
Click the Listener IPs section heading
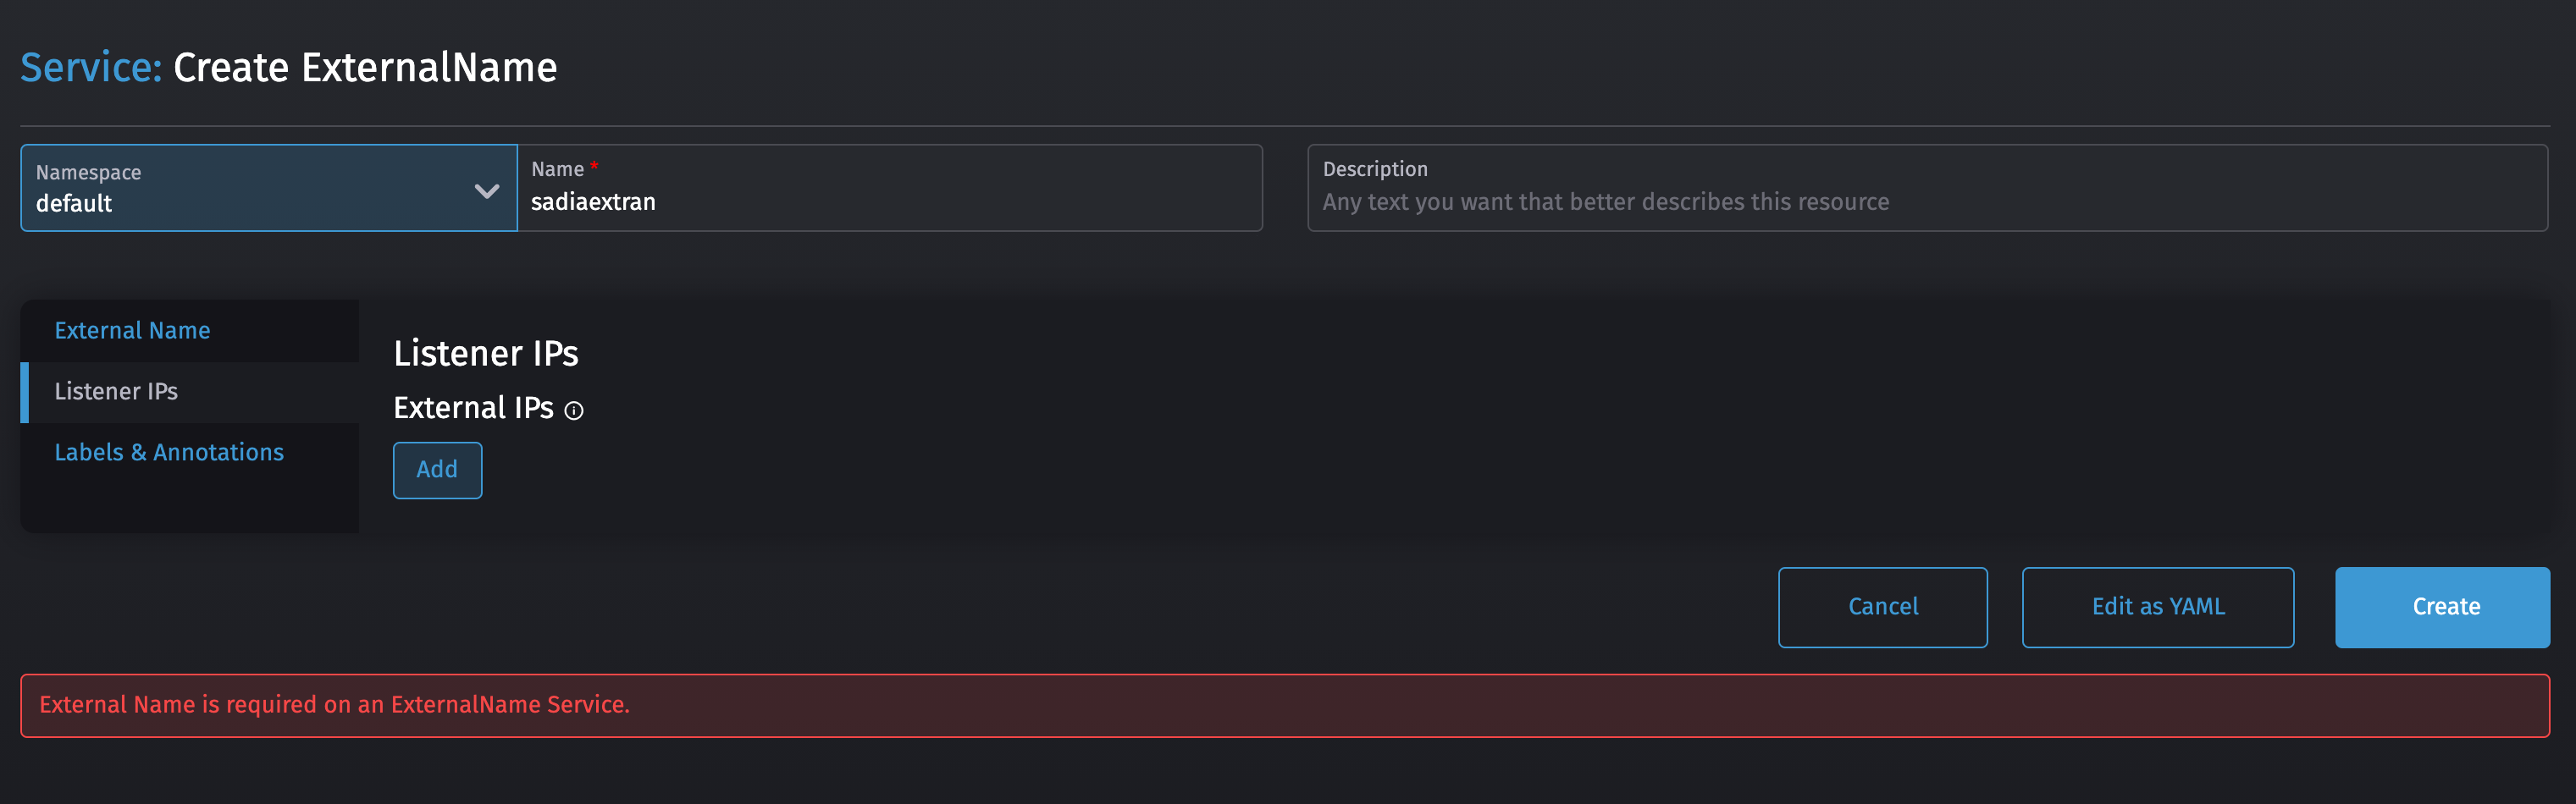point(485,352)
